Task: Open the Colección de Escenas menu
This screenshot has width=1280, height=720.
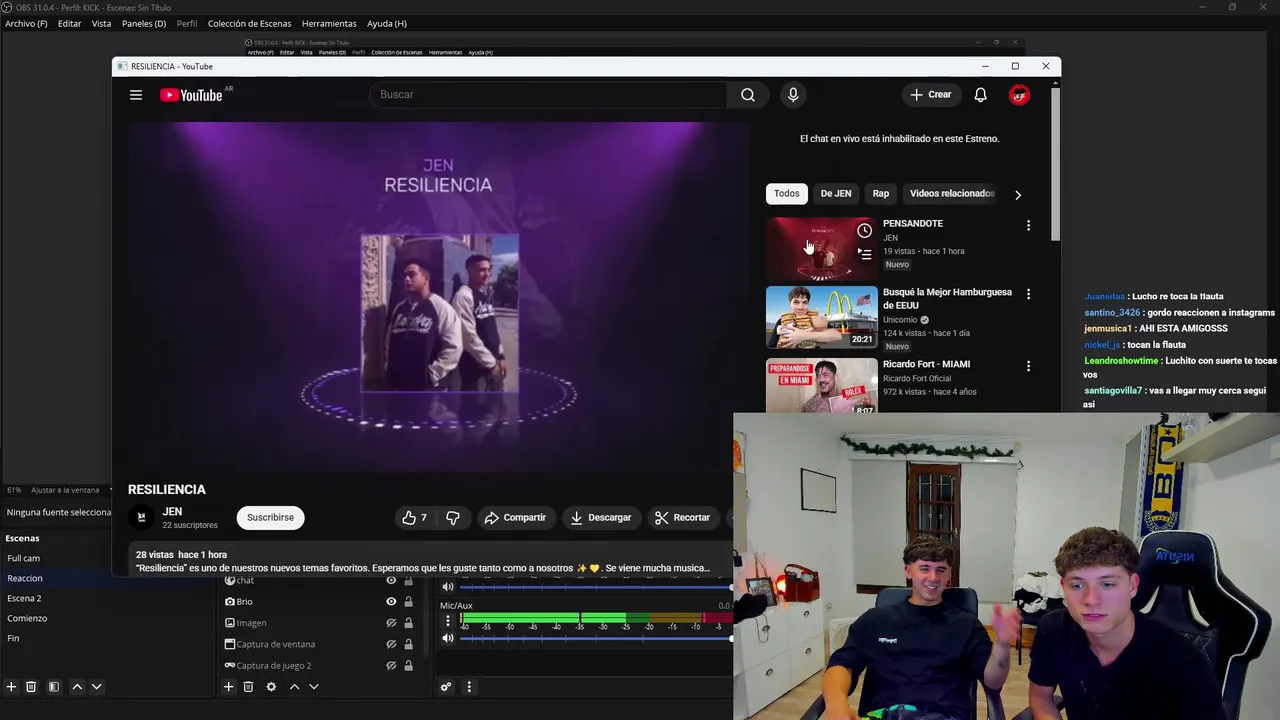Action: (250, 24)
